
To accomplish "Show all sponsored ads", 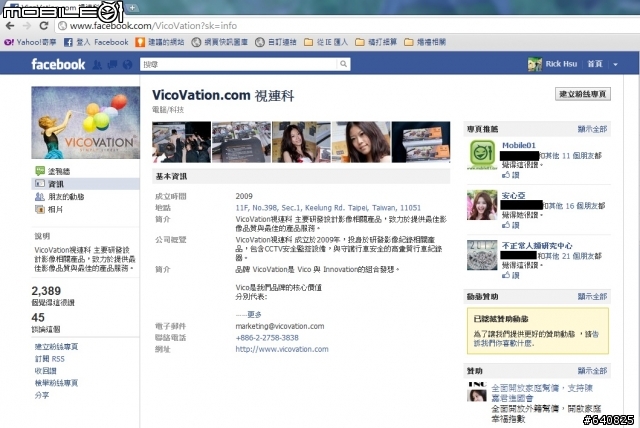I will coord(592,371).
